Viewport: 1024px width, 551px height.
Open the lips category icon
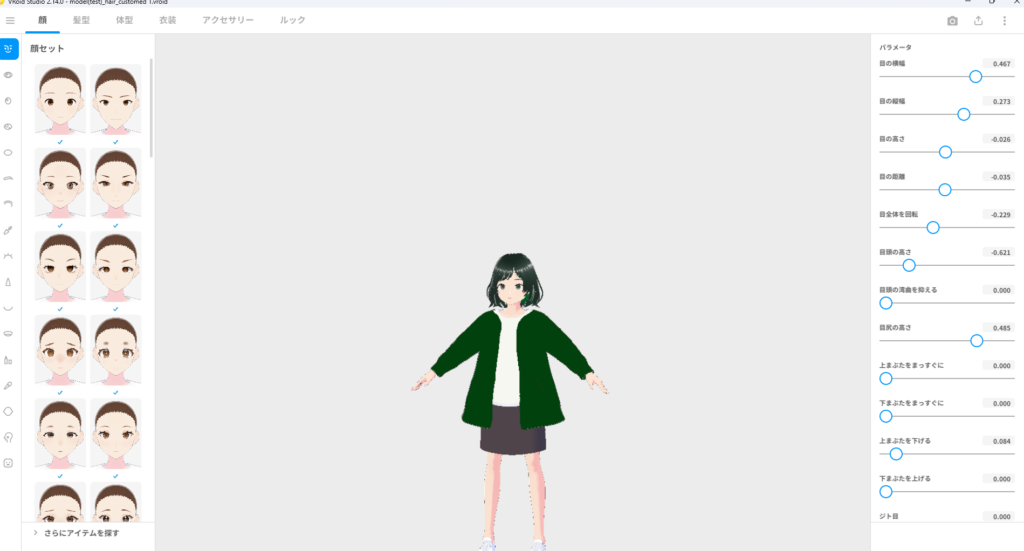(8, 334)
